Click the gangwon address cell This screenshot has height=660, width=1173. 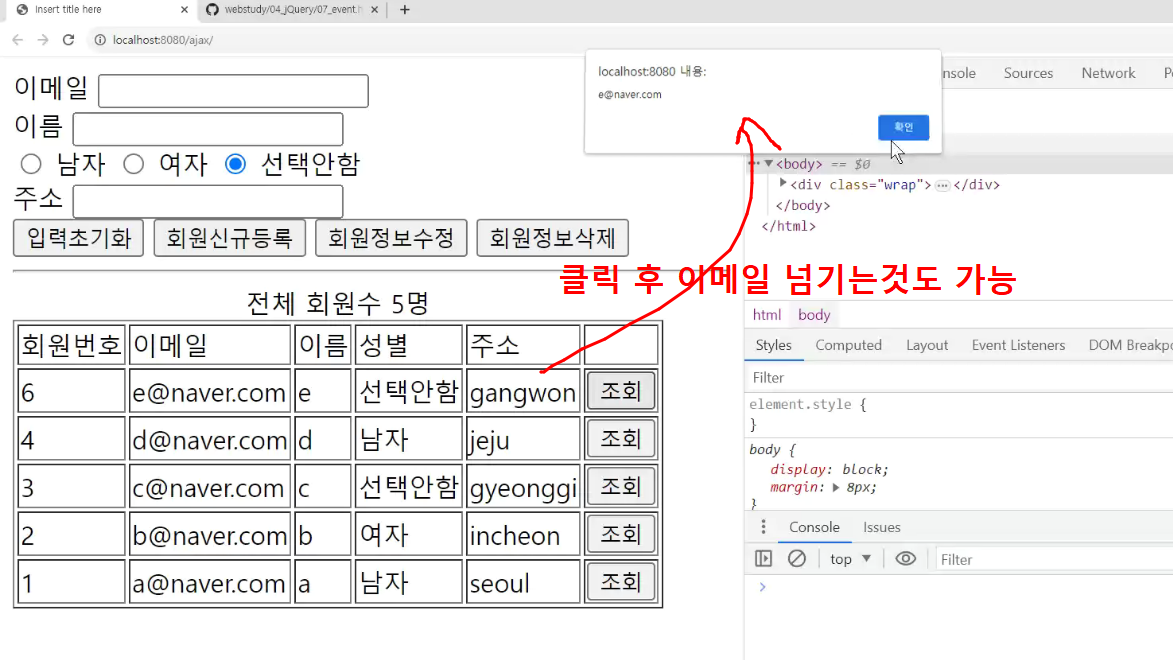[523, 391]
